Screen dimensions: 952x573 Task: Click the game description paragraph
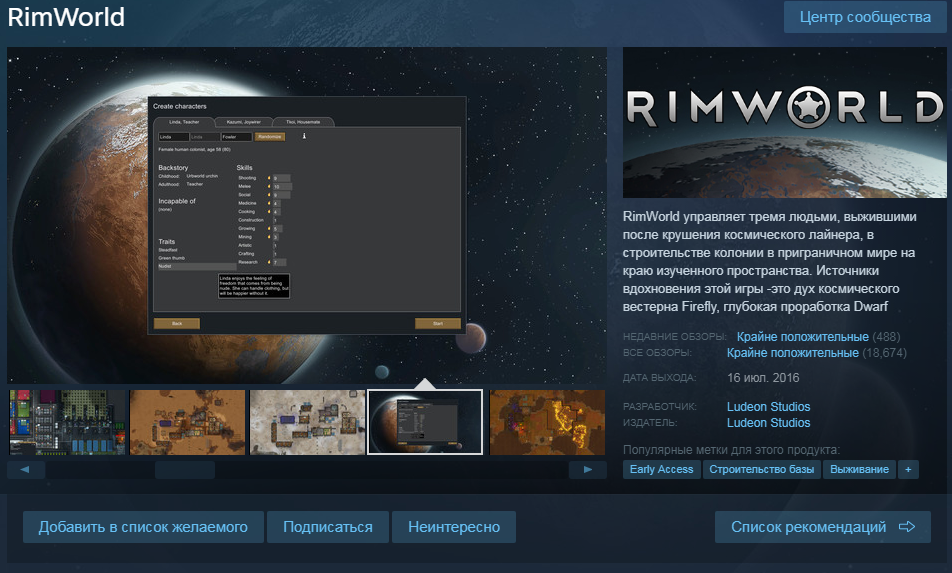tap(770, 262)
